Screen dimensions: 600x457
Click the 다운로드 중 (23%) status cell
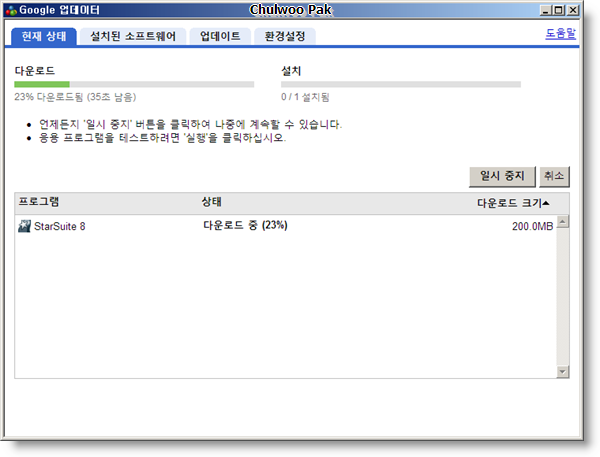point(245,225)
